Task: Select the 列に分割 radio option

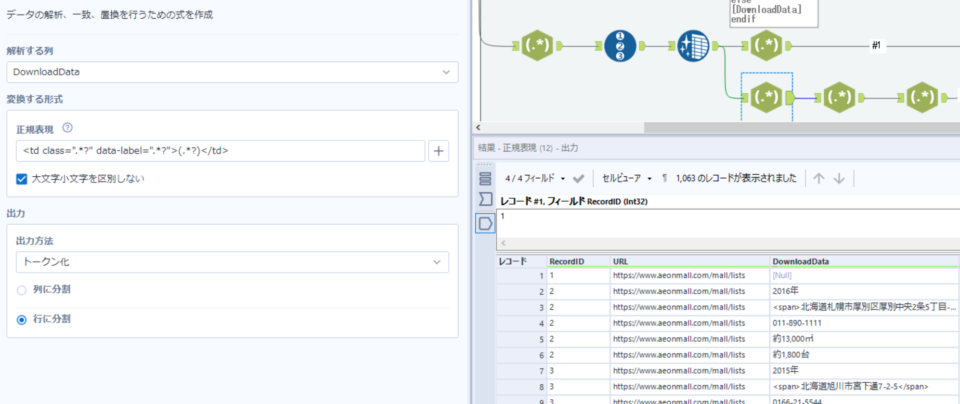Action: coord(21,290)
